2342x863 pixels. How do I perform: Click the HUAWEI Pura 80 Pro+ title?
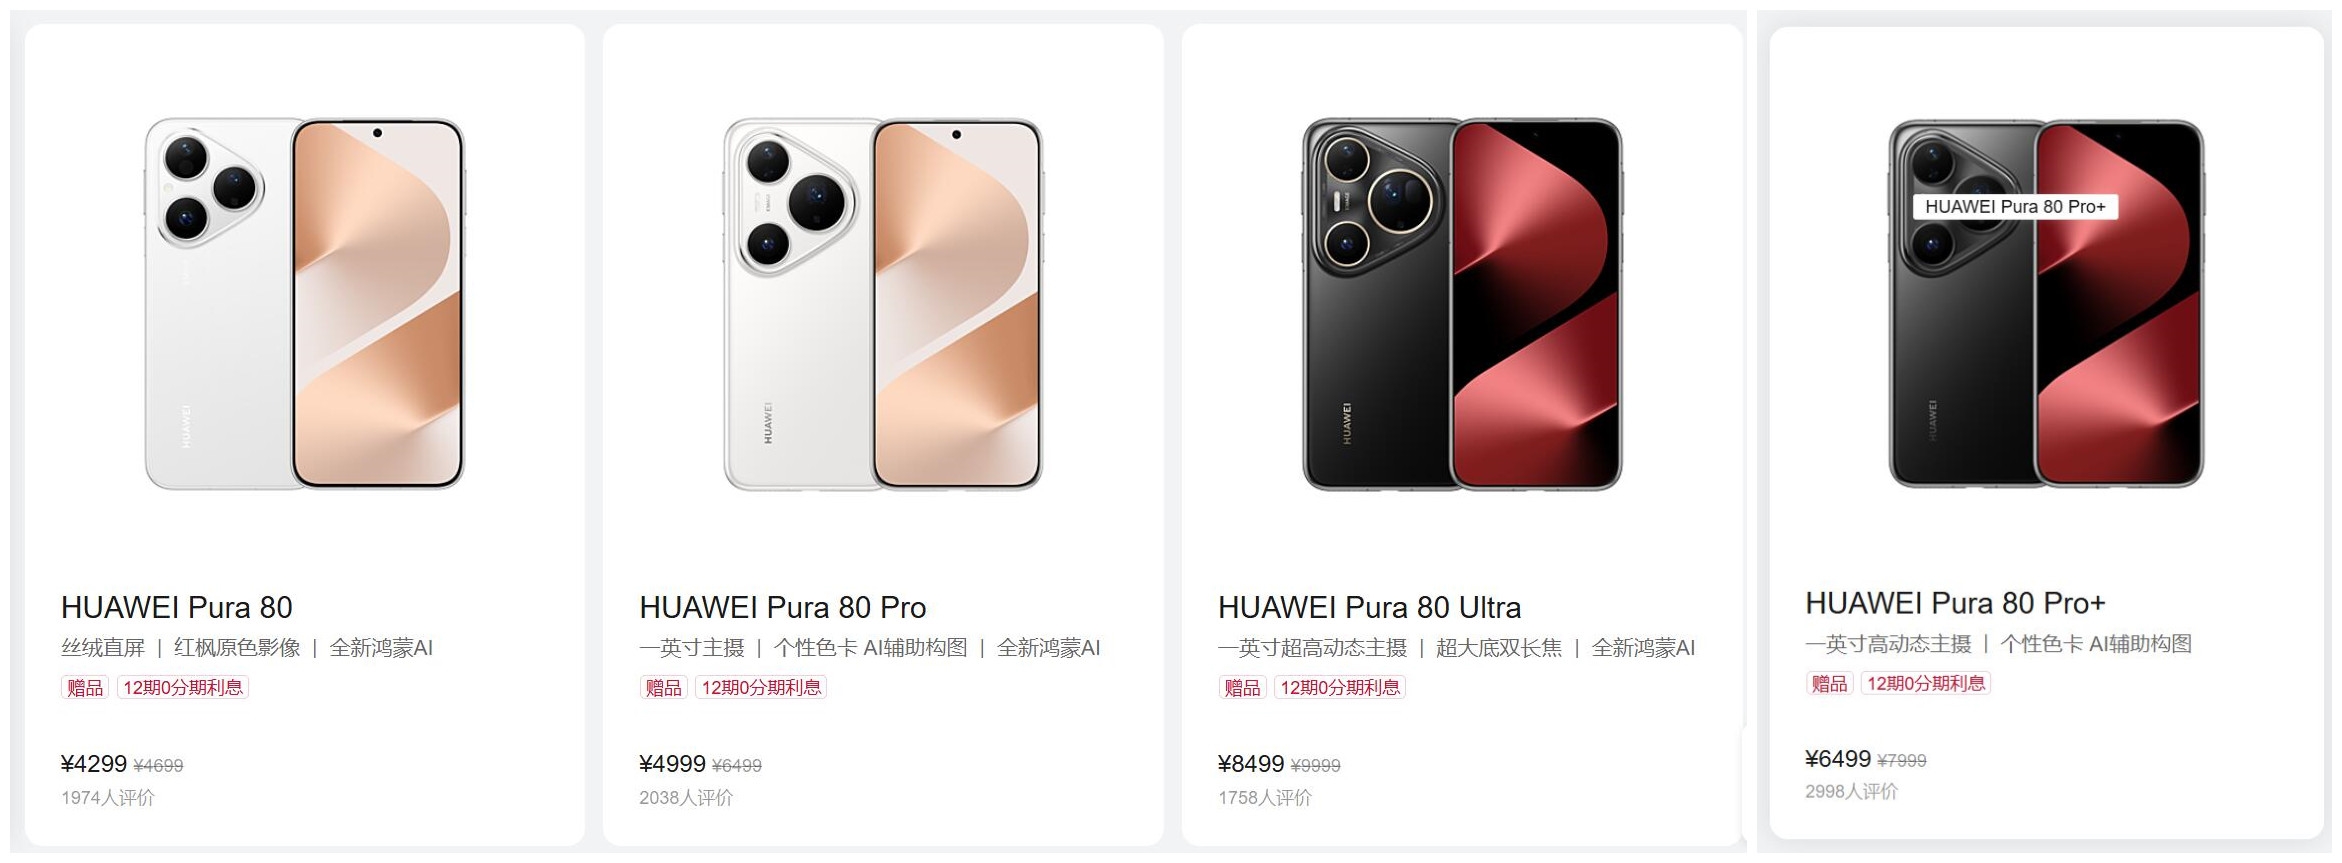[x=1955, y=603]
